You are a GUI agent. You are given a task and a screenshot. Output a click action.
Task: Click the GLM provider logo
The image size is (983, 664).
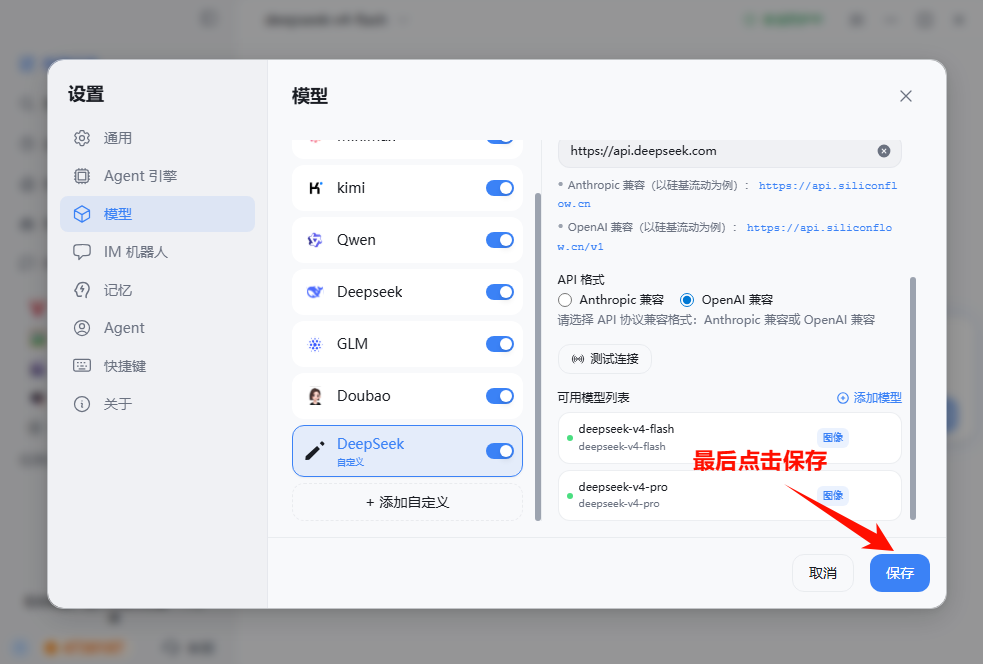[x=315, y=344]
